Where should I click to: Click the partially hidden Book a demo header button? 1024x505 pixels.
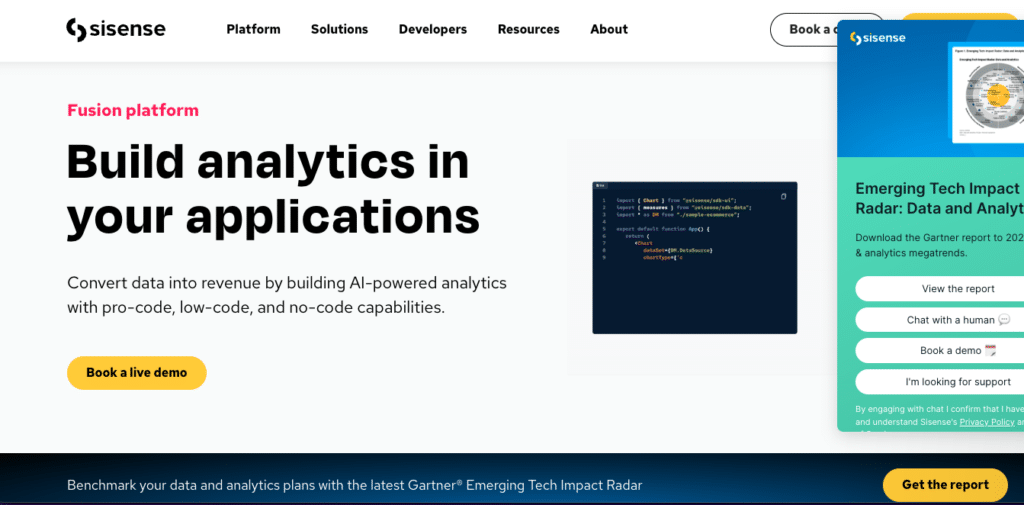tap(804, 29)
